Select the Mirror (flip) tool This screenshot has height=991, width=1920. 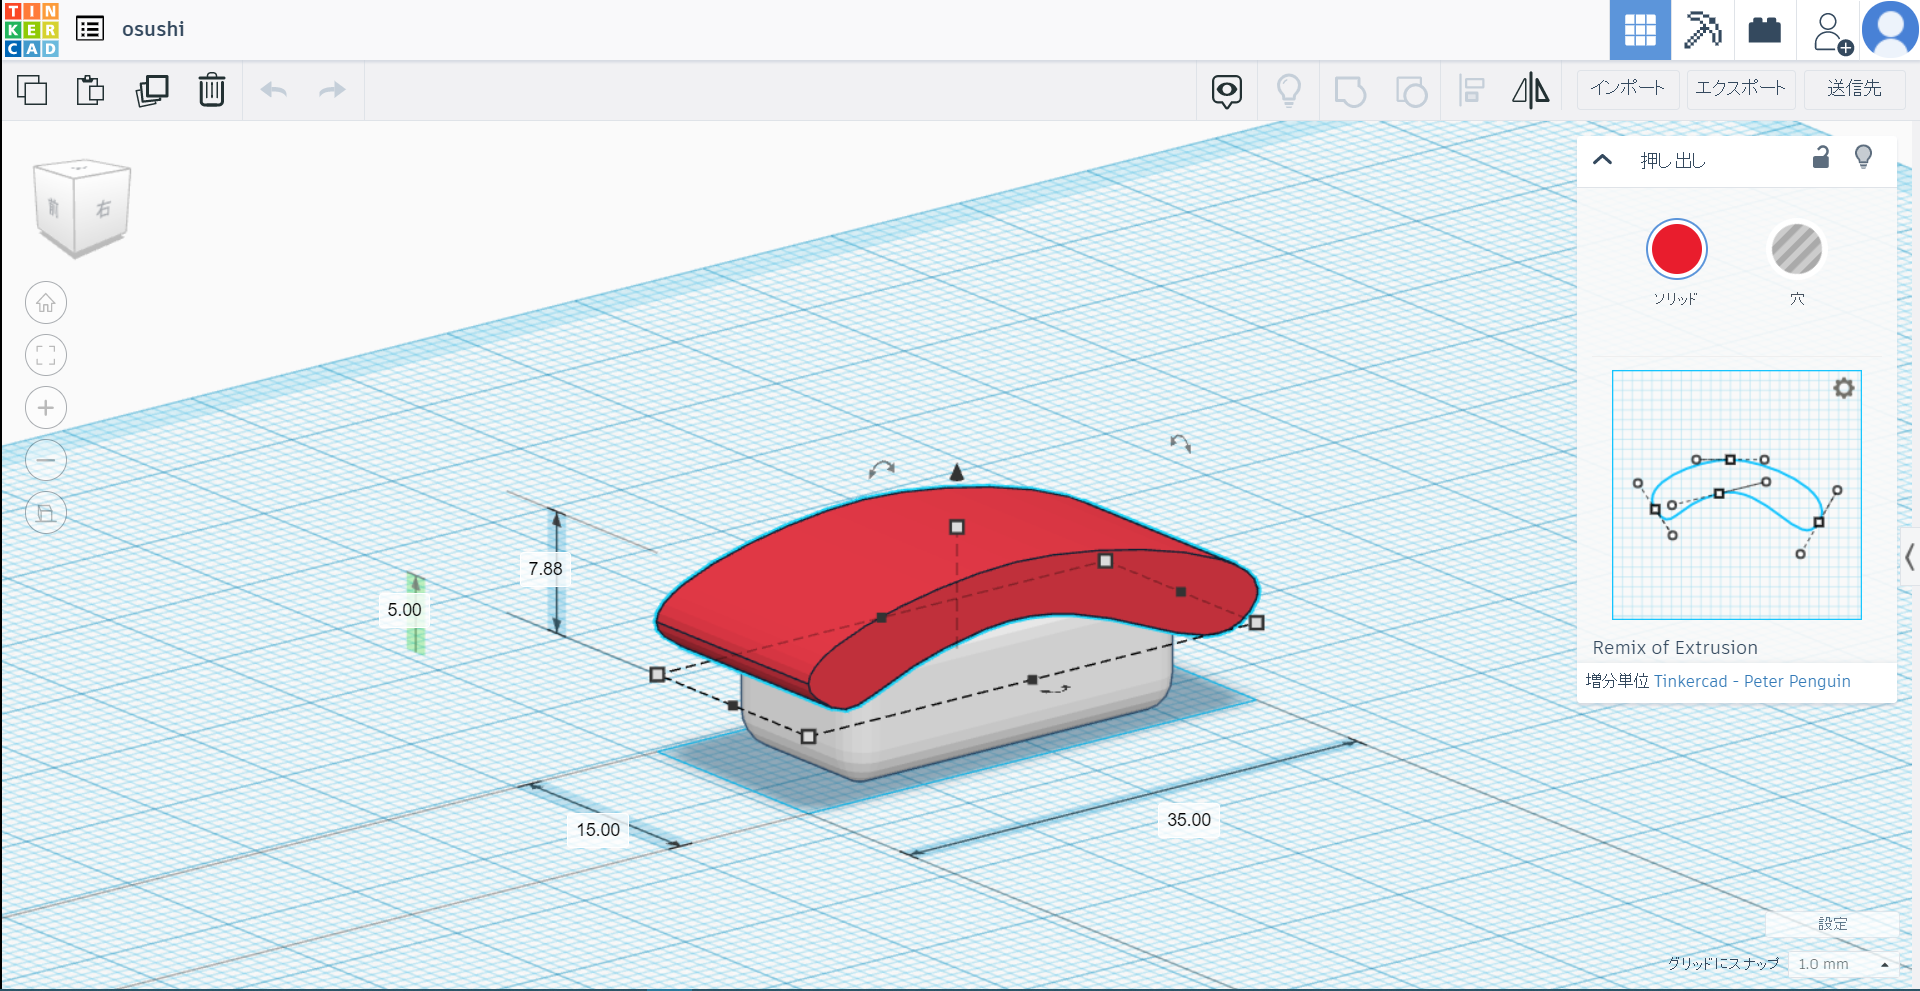pos(1530,89)
